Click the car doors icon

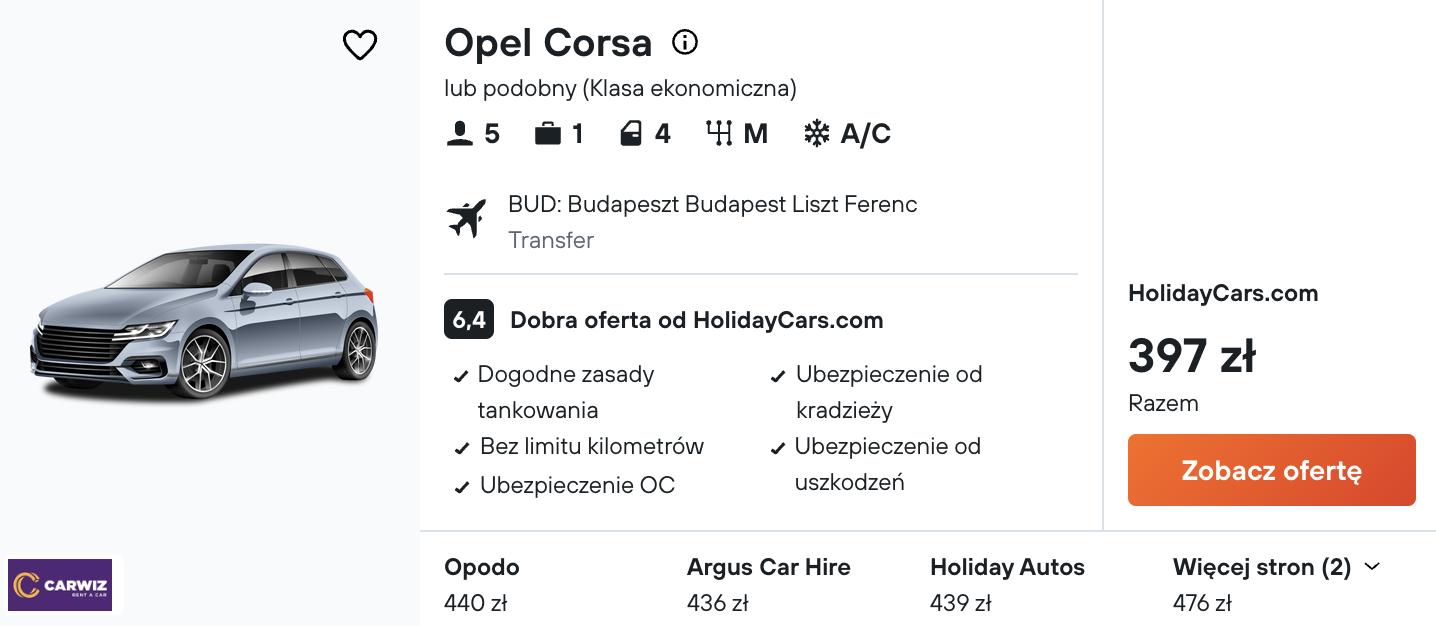(x=631, y=134)
